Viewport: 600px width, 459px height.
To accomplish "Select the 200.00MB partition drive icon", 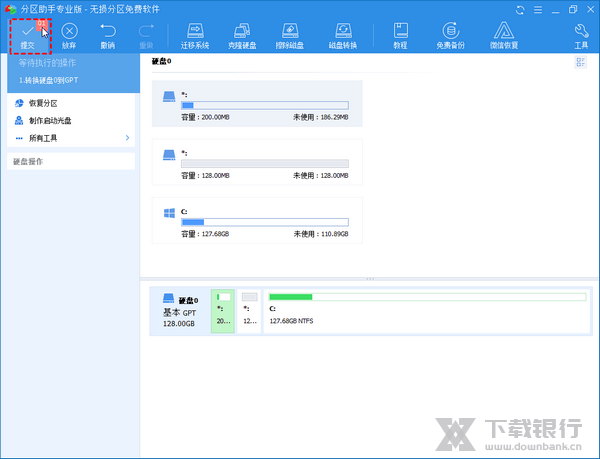I will click(169, 96).
